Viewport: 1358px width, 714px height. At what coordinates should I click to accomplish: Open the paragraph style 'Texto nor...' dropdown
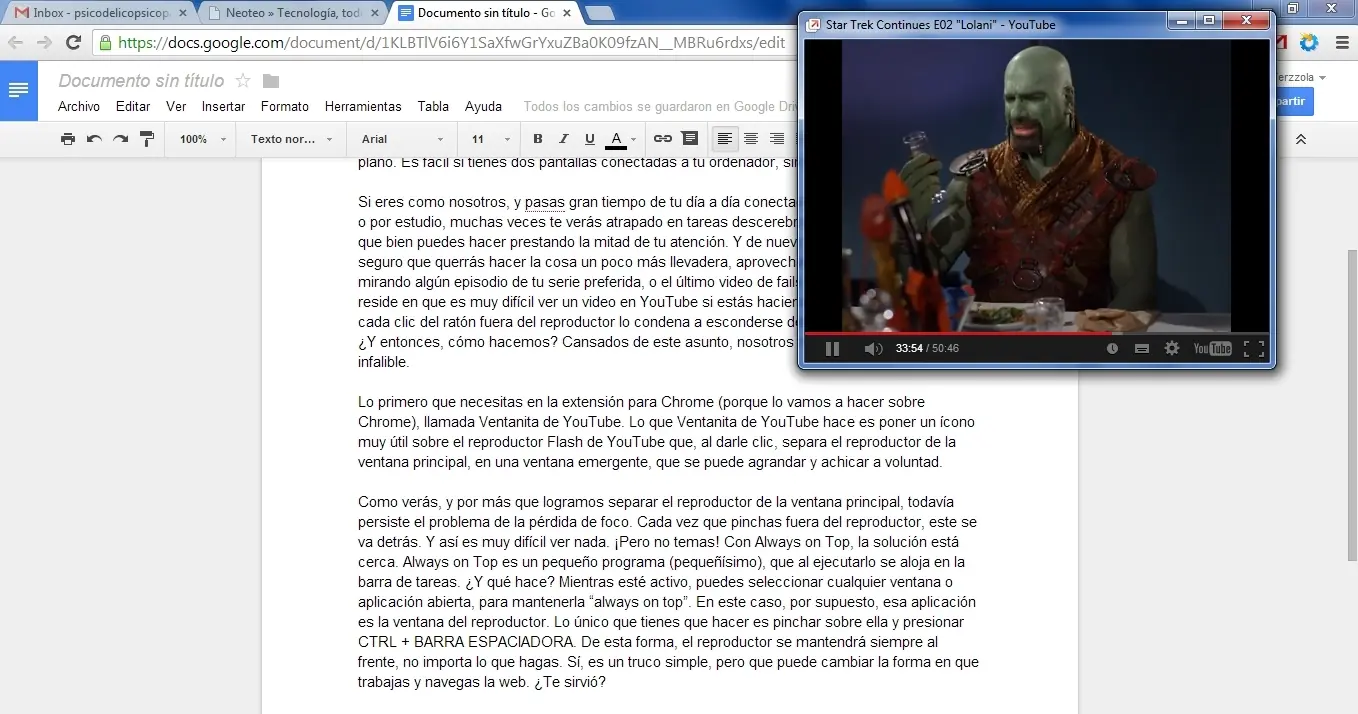click(x=290, y=139)
